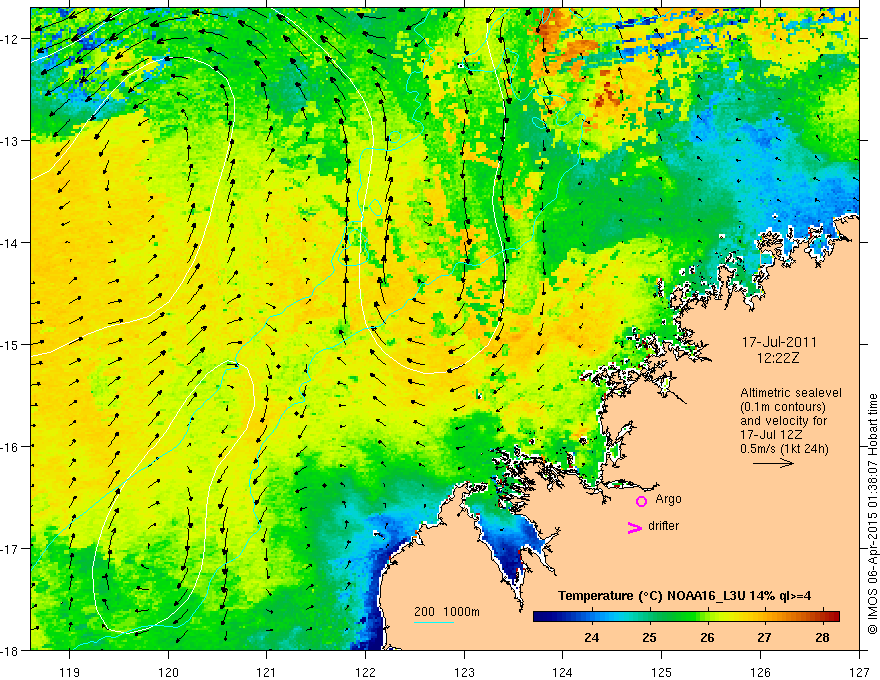Screen dimensions: 880x680
Task: Click the 'Temperature (°C) NOAA16_L3U 14% ql>=4' title
Action: point(685,596)
